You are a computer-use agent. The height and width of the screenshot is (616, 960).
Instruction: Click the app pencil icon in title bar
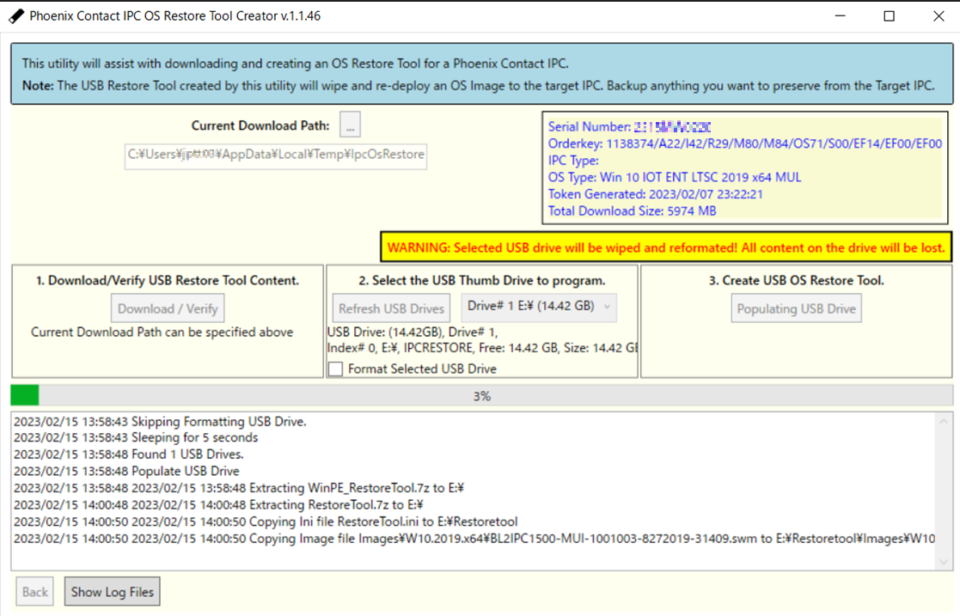pyautogui.click(x=16, y=16)
